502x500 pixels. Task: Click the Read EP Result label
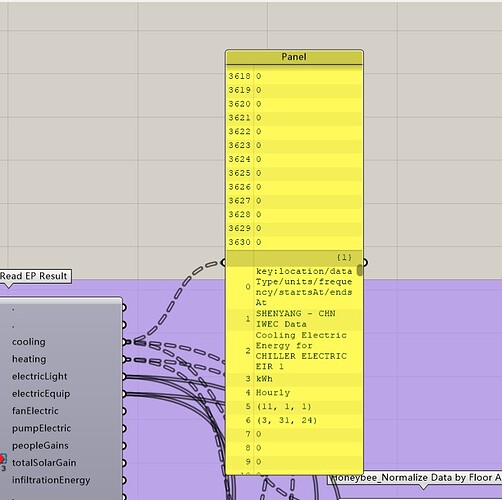35,276
